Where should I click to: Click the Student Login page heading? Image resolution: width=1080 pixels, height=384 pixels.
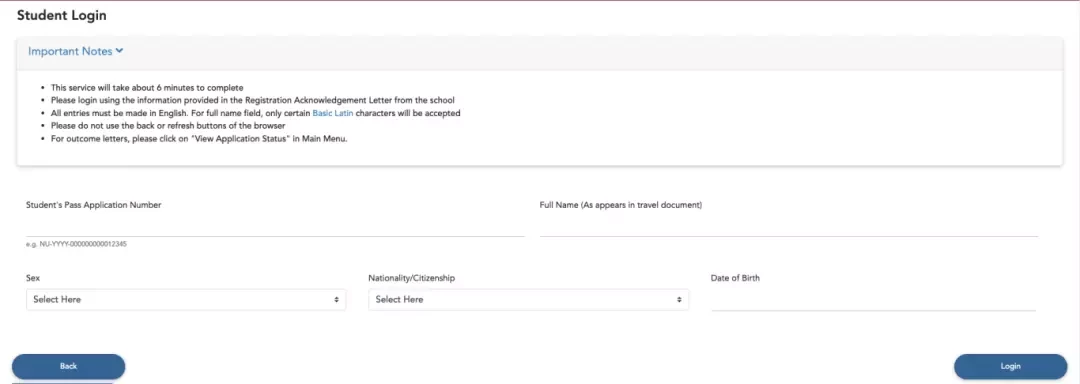point(62,15)
